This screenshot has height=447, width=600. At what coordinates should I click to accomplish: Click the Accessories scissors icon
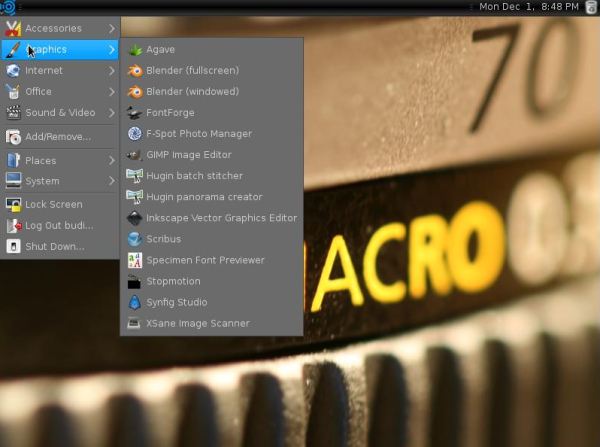(13, 29)
